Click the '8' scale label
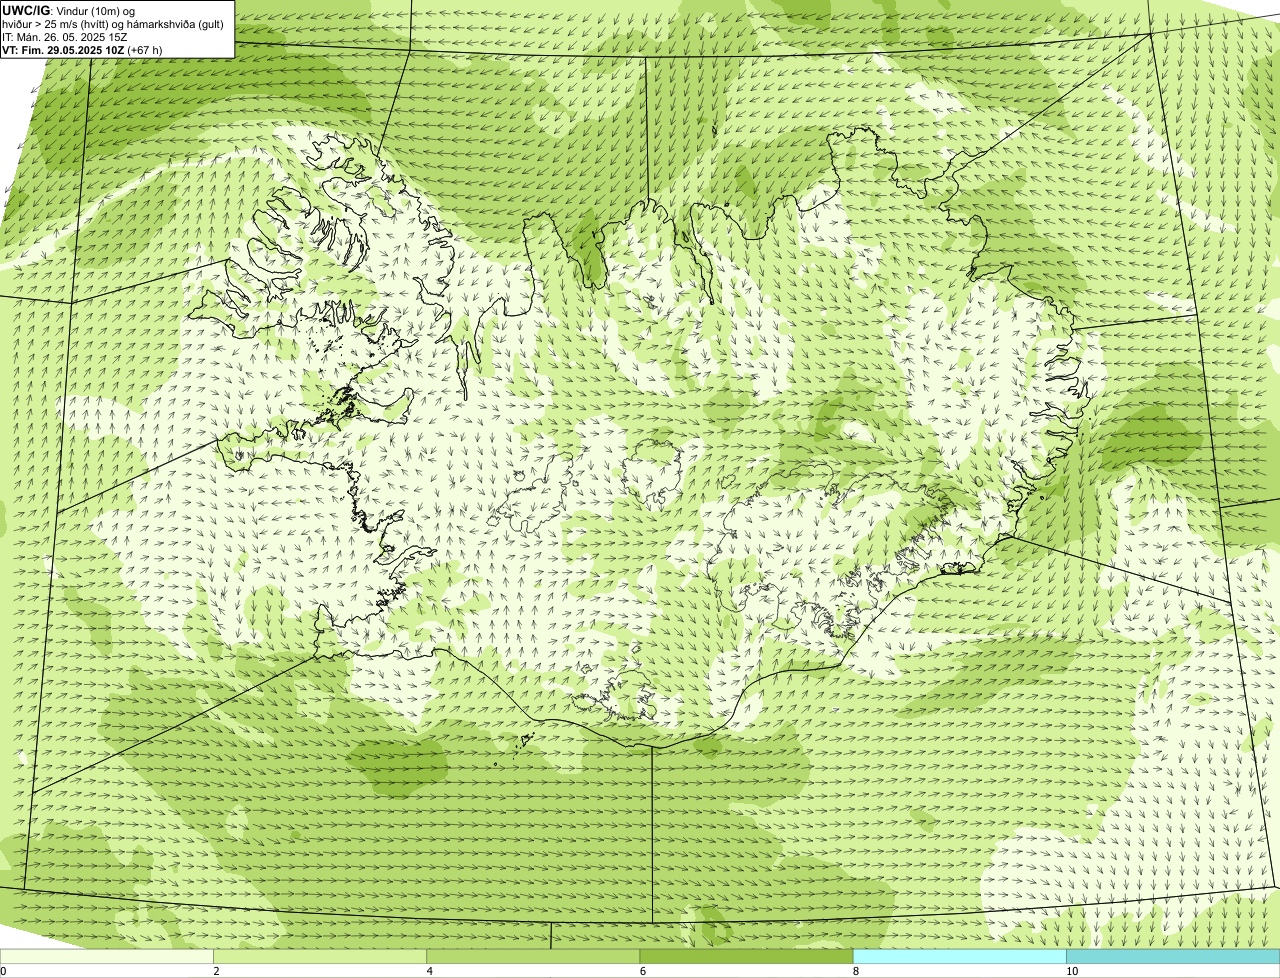 click(855, 971)
